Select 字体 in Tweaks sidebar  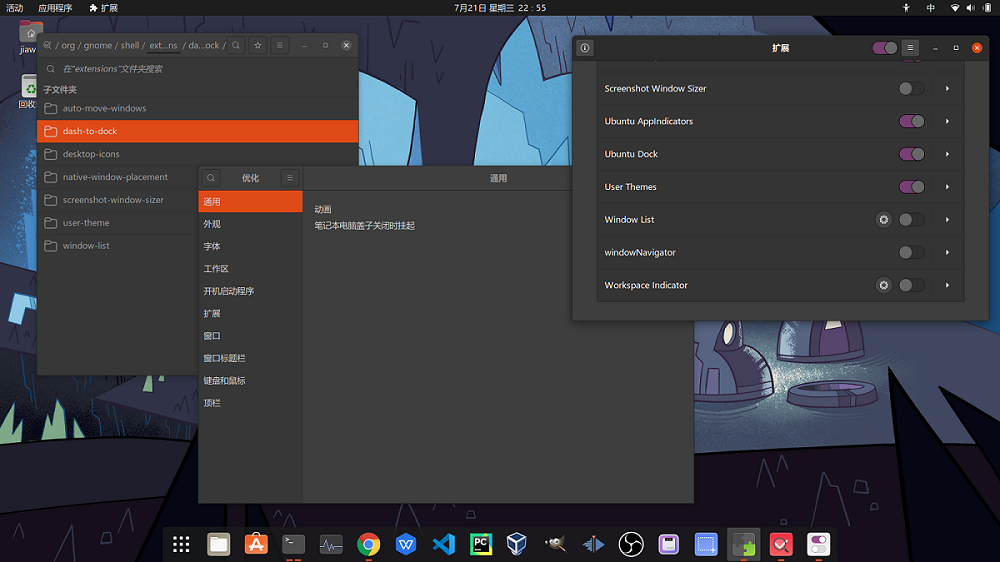250,246
